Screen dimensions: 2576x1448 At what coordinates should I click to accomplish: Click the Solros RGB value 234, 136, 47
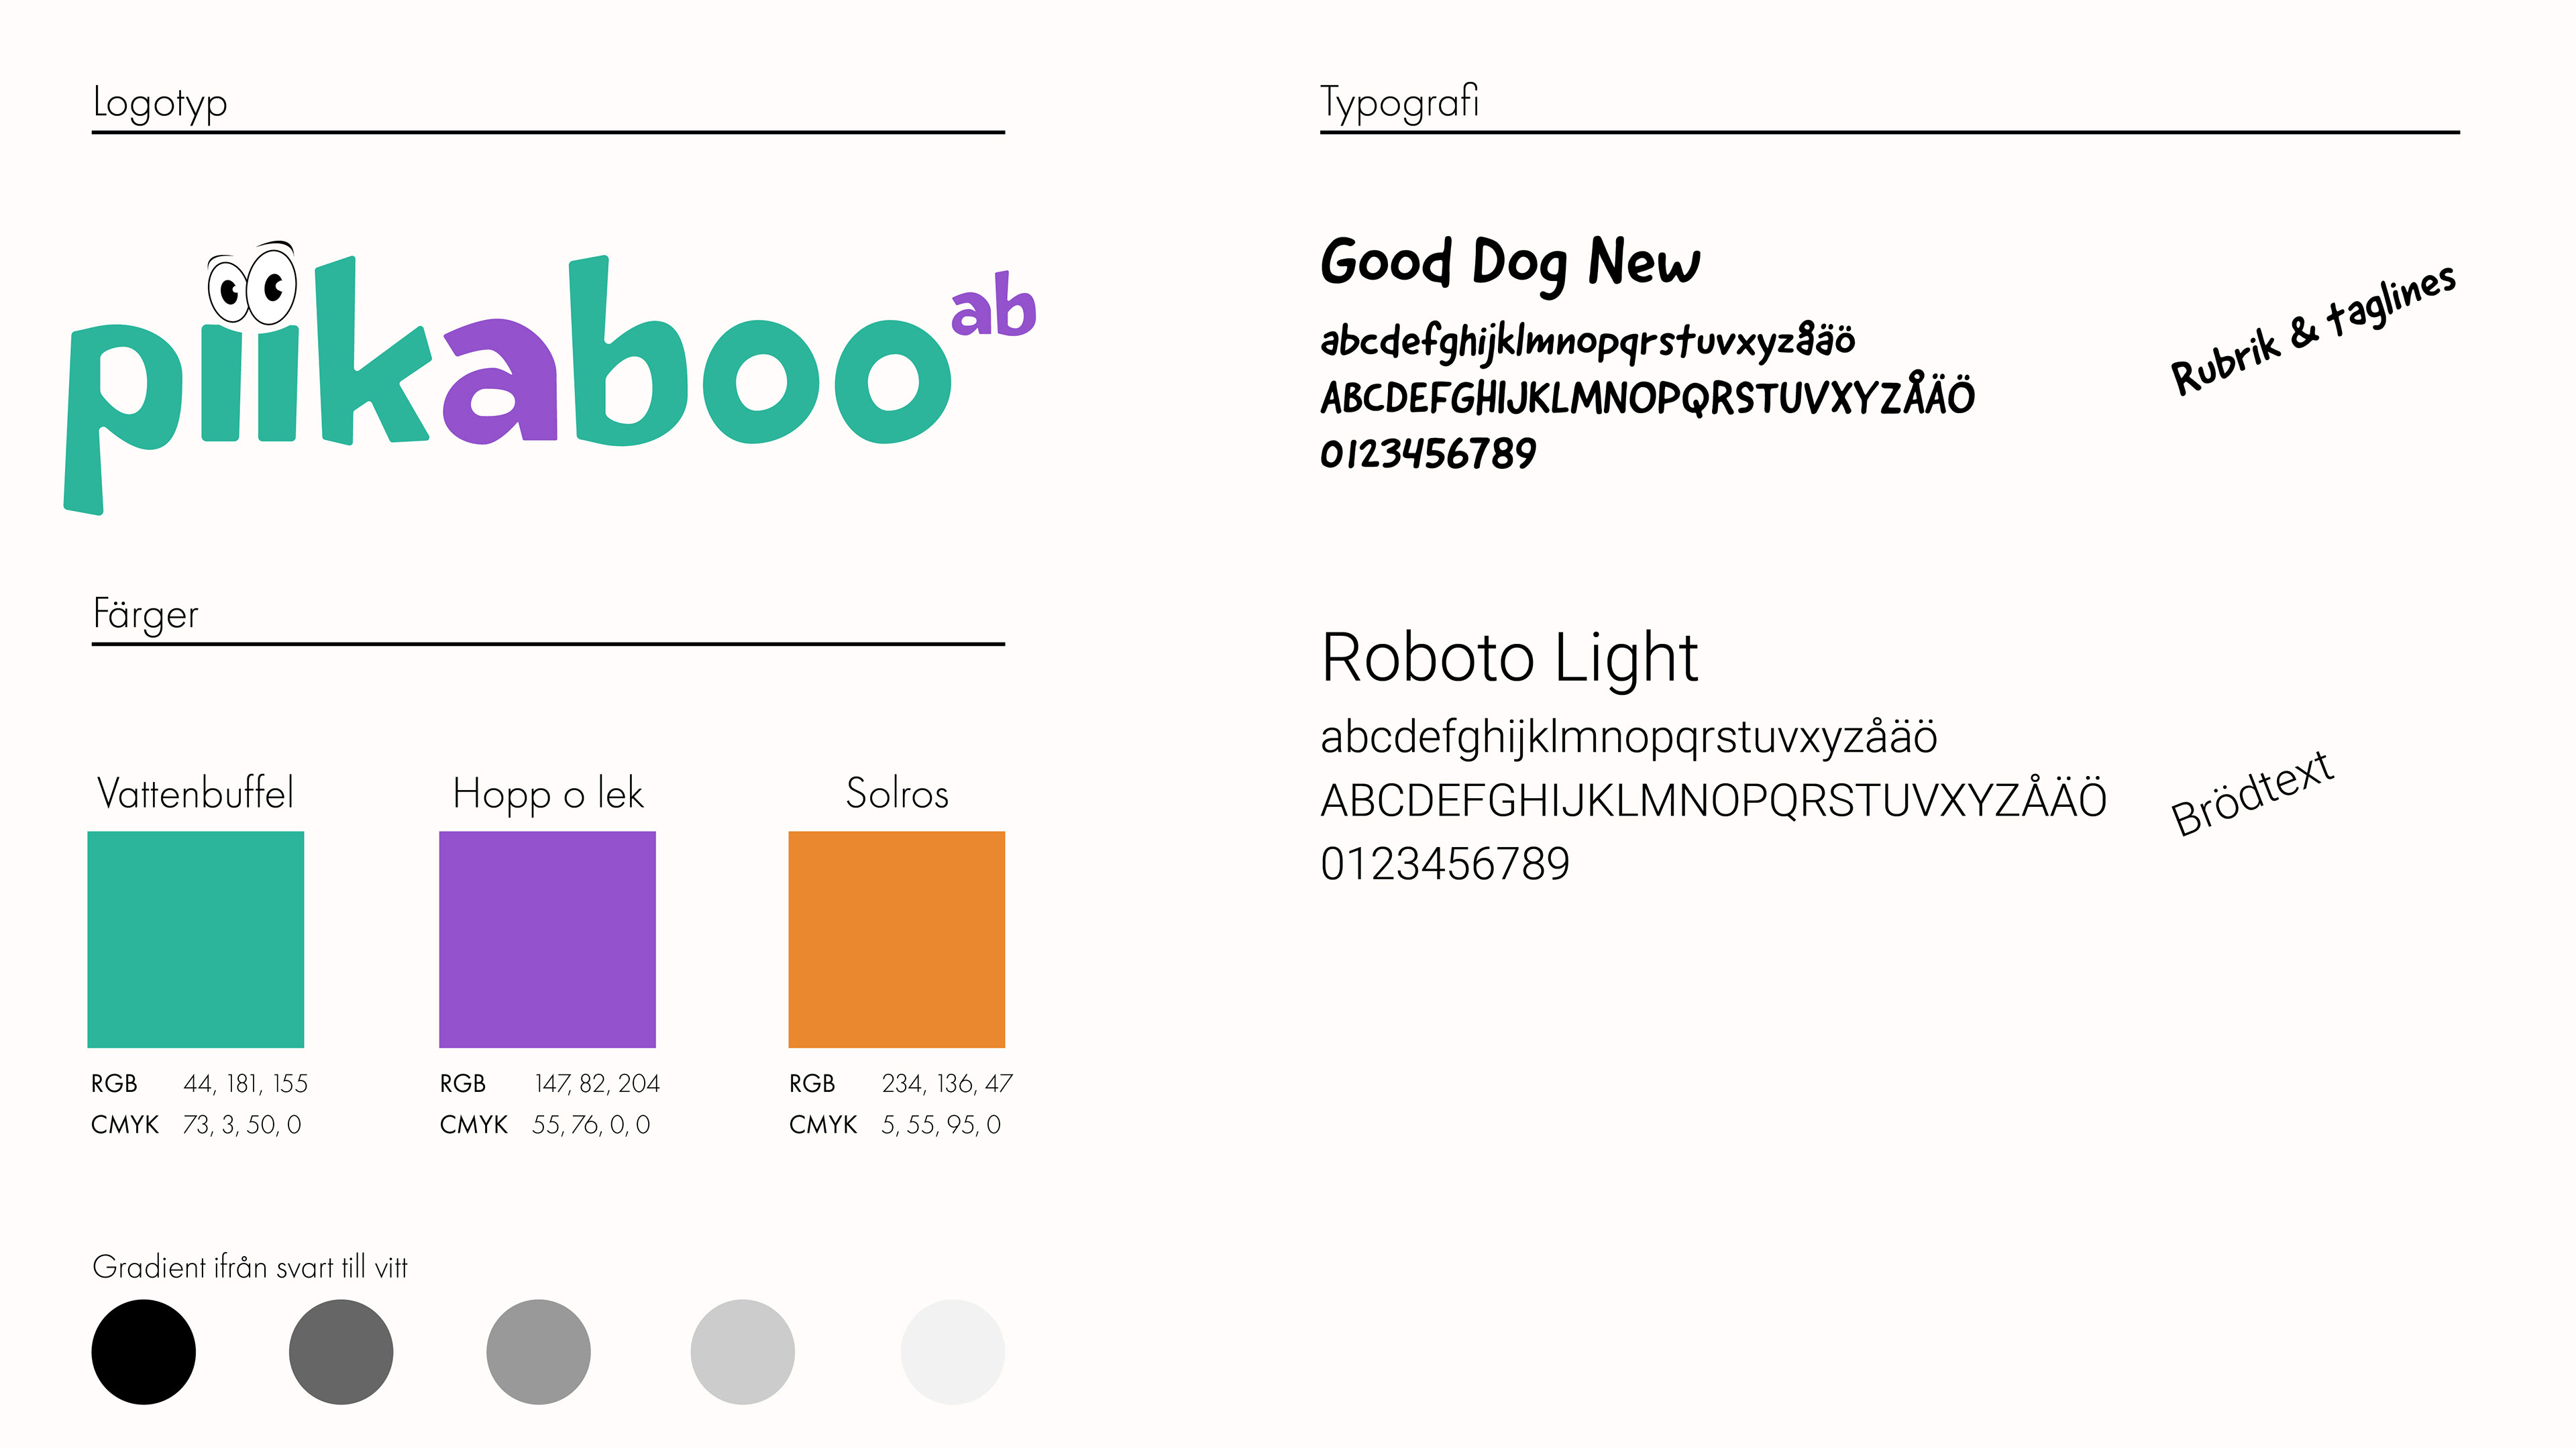coord(946,1083)
